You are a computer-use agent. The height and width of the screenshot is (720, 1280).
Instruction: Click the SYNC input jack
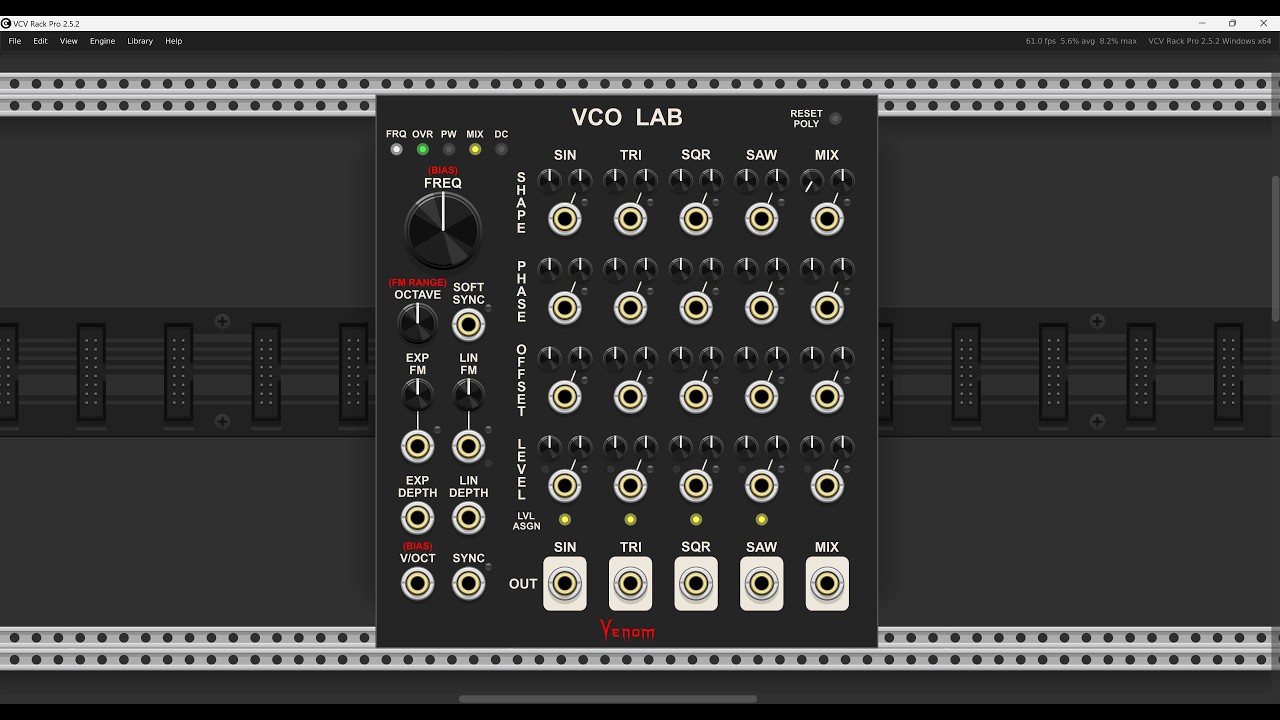pyautogui.click(x=468, y=584)
